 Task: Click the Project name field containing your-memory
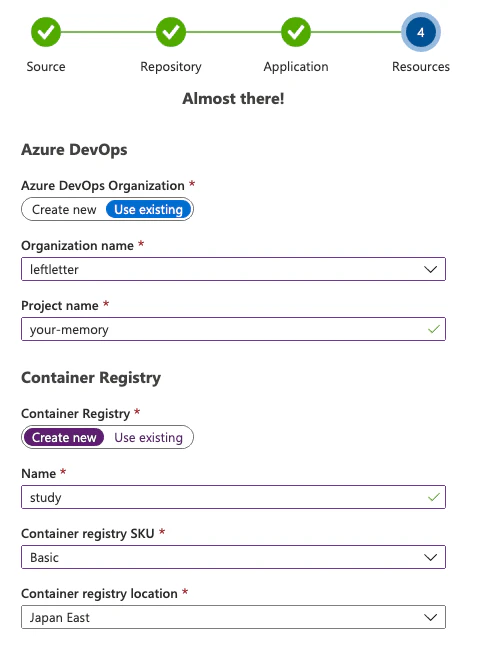[x=233, y=330]
